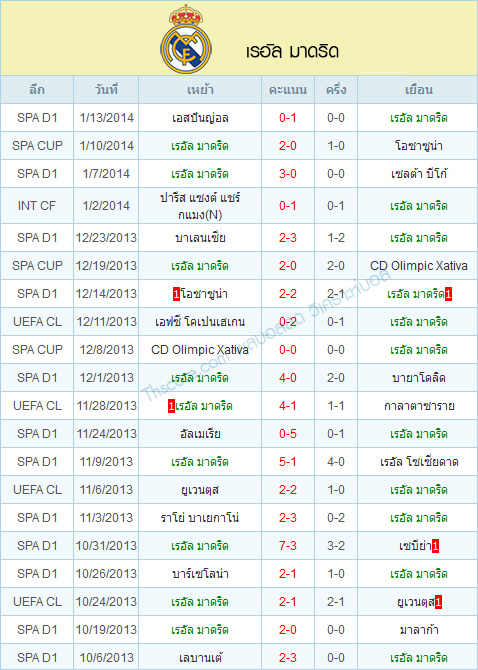Click the 0-2 score
The height and width of the screenshot is (670, 478).
[288, 322]
